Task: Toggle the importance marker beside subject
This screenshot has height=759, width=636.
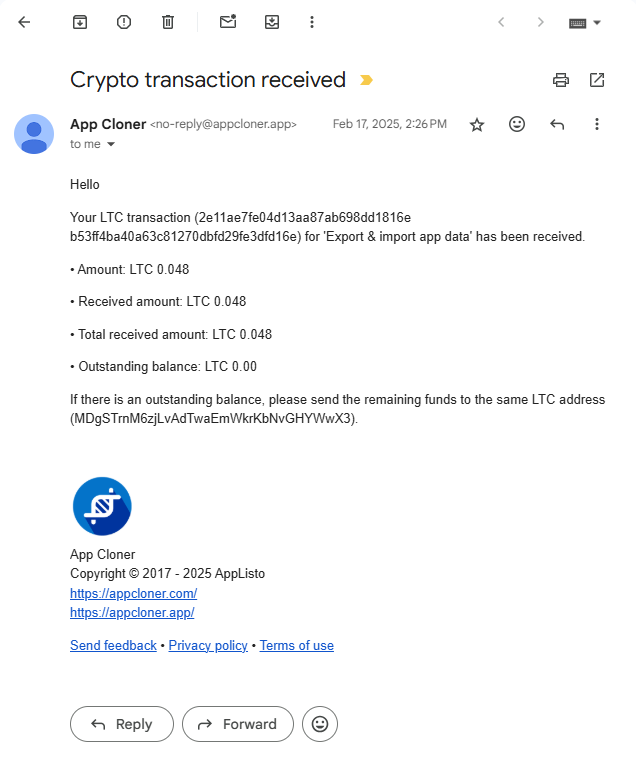Action: tap(366, 80)
